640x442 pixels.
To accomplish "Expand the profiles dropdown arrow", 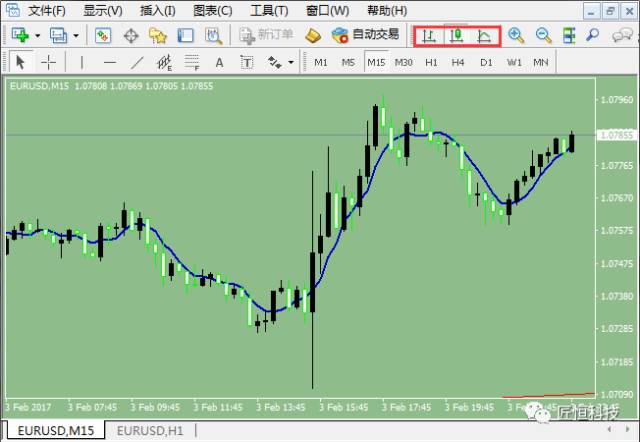I will pyautogui.click(x=75, y=35).
